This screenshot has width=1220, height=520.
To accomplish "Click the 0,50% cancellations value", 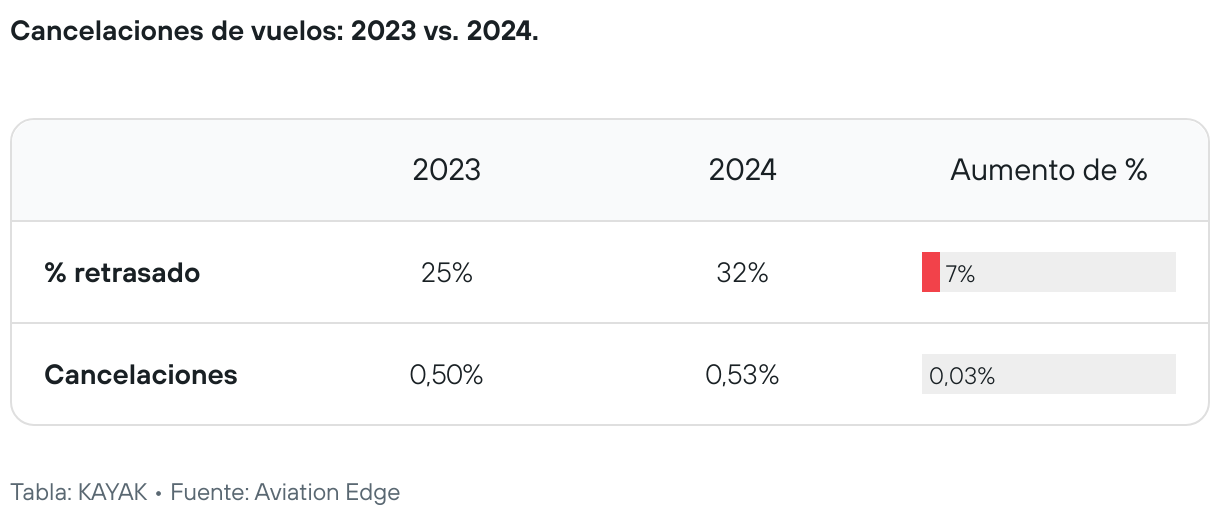I will pyautogui.click(x=446, y=375).
